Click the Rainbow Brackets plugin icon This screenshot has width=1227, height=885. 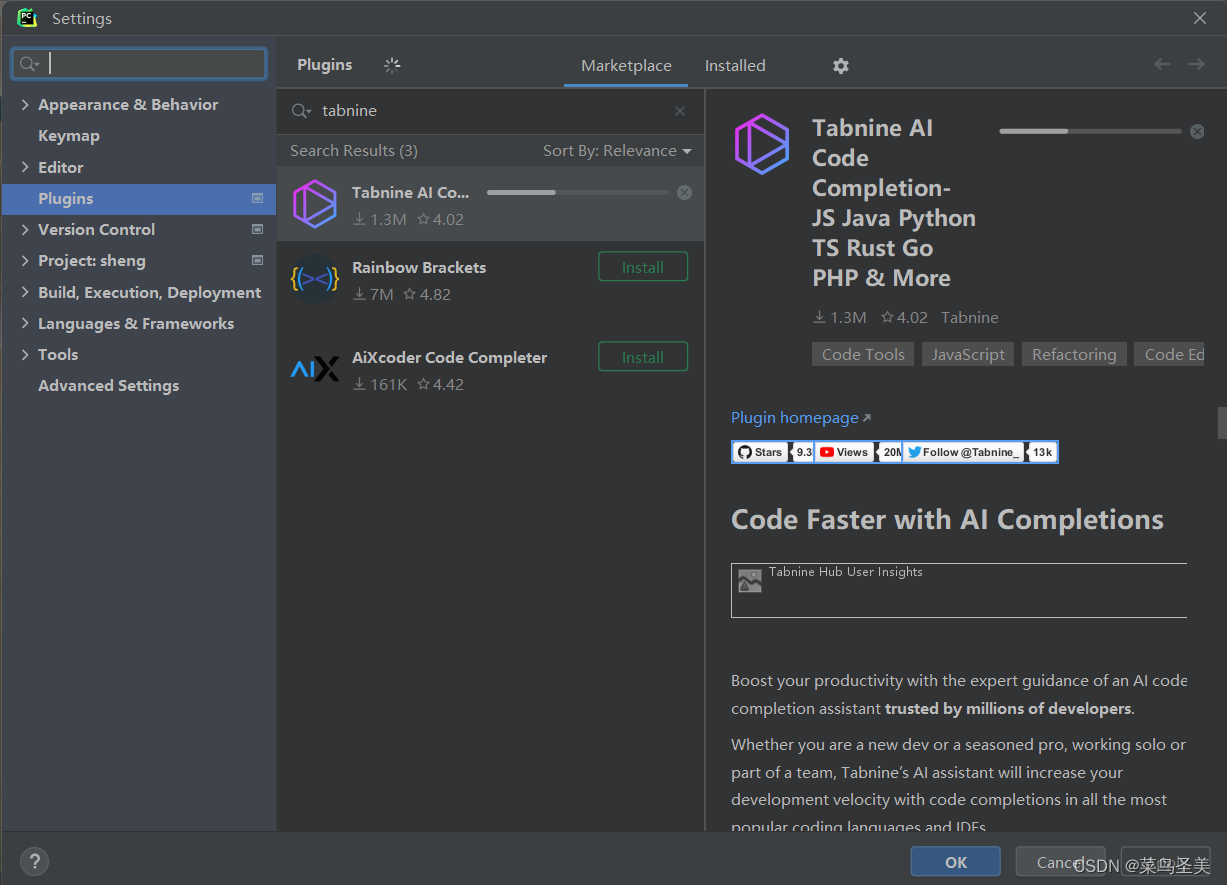pos(315,279)
